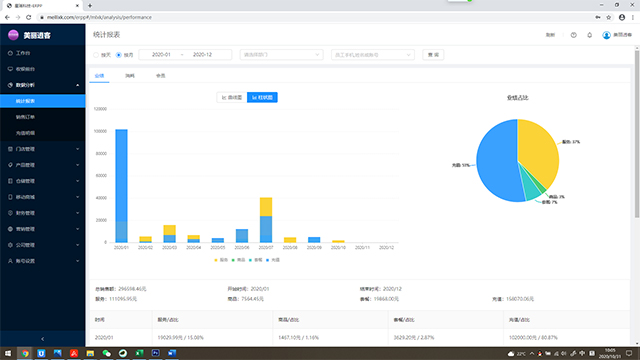This screenshot has height=360, width=640.
Task: Reload the page using the browser refresh icon
Action: [x=29, y=17]
